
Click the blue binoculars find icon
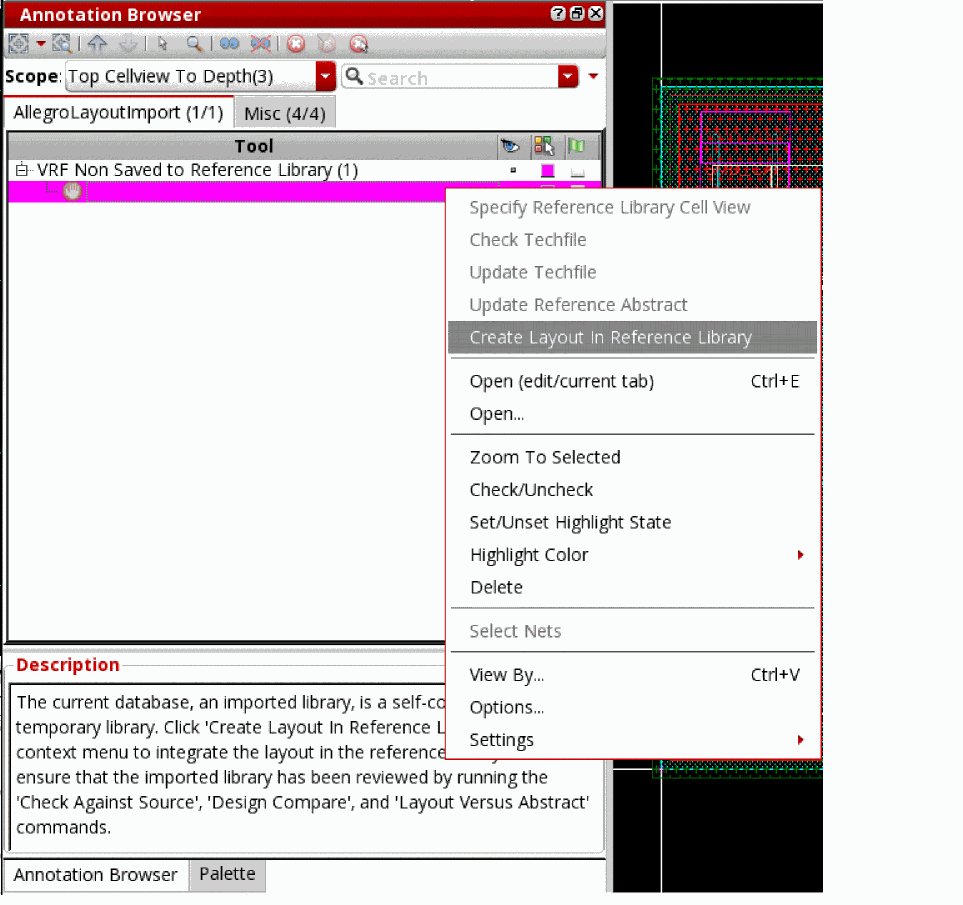point(229,44)
